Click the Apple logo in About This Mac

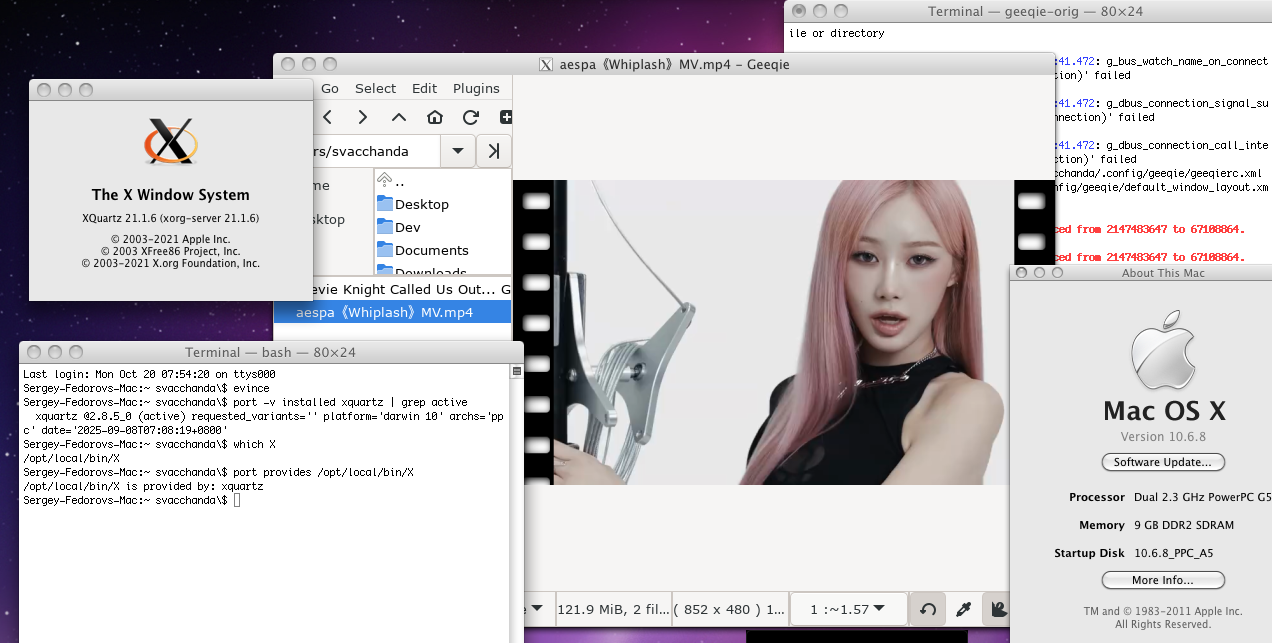(1163, 349)
